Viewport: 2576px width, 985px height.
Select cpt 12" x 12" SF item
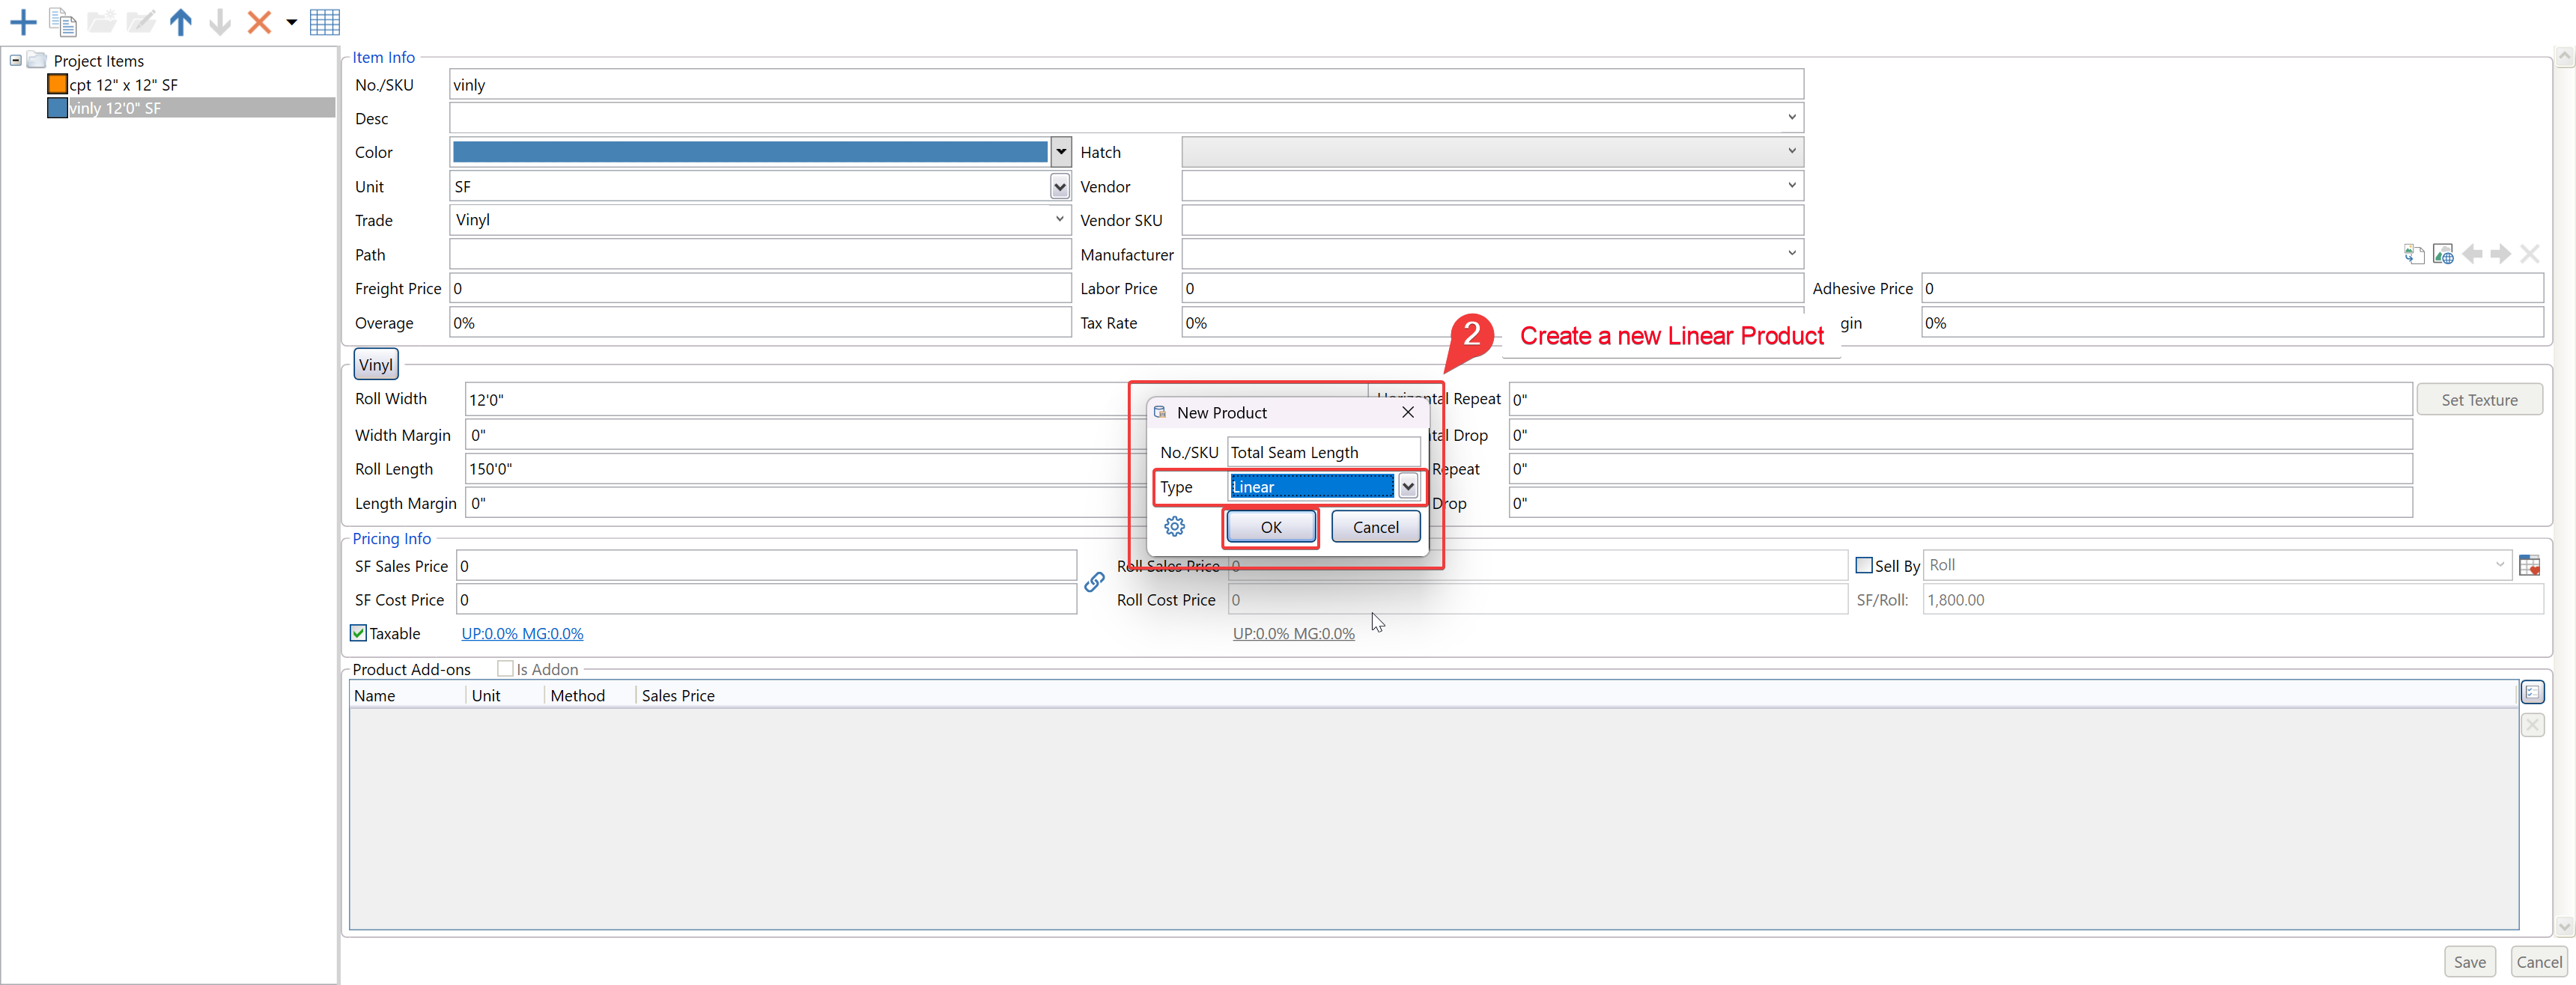(123, 85)
